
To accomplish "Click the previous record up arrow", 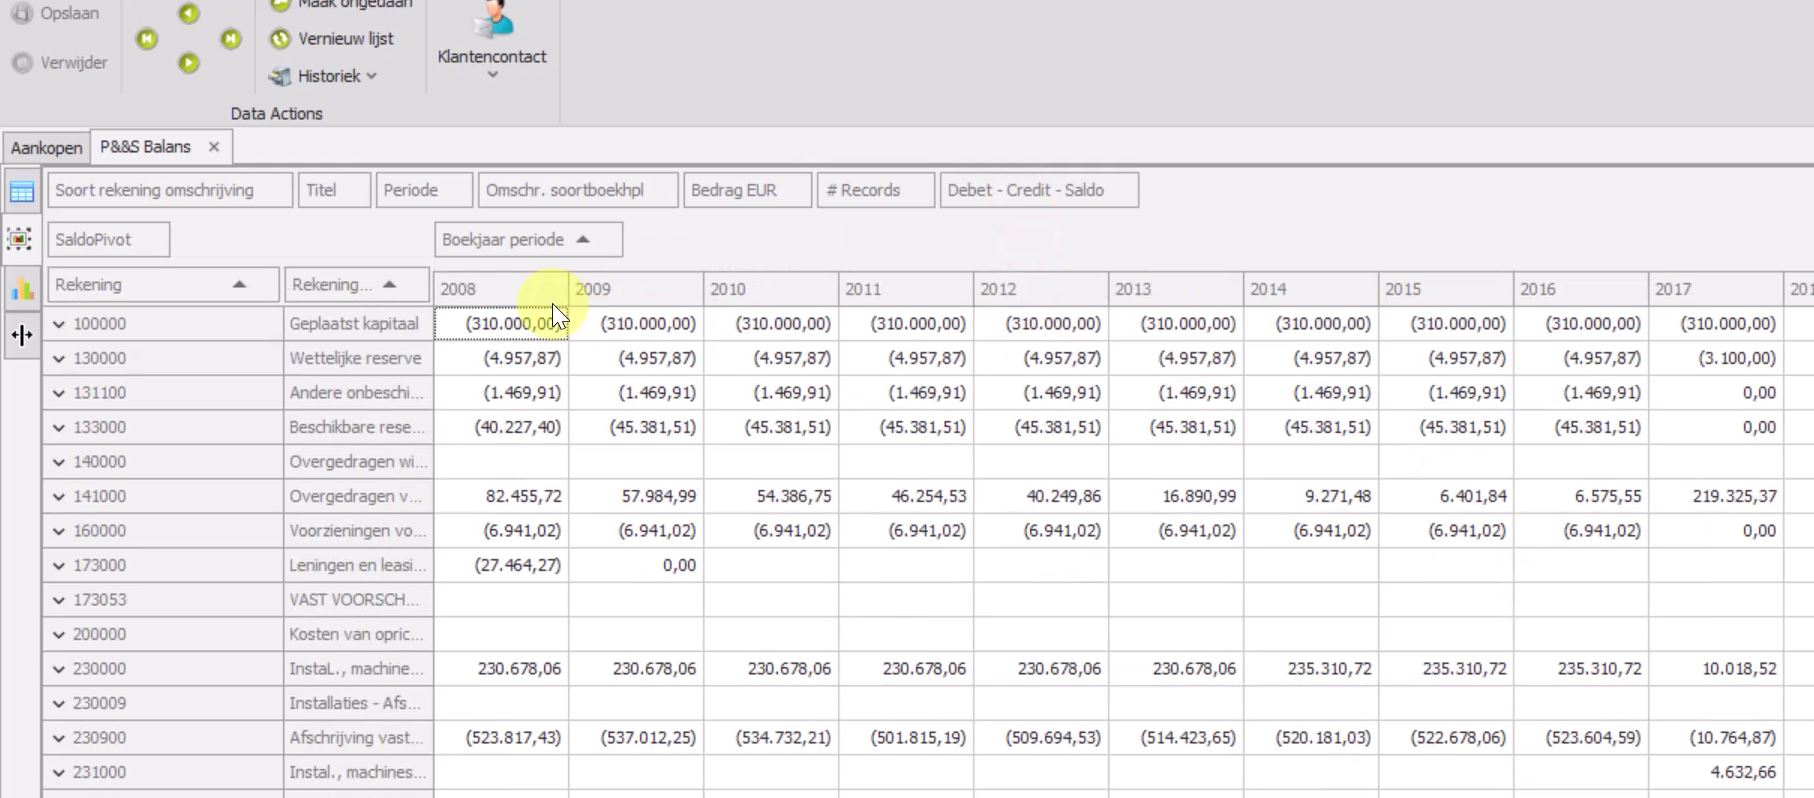I will point(189,13).
